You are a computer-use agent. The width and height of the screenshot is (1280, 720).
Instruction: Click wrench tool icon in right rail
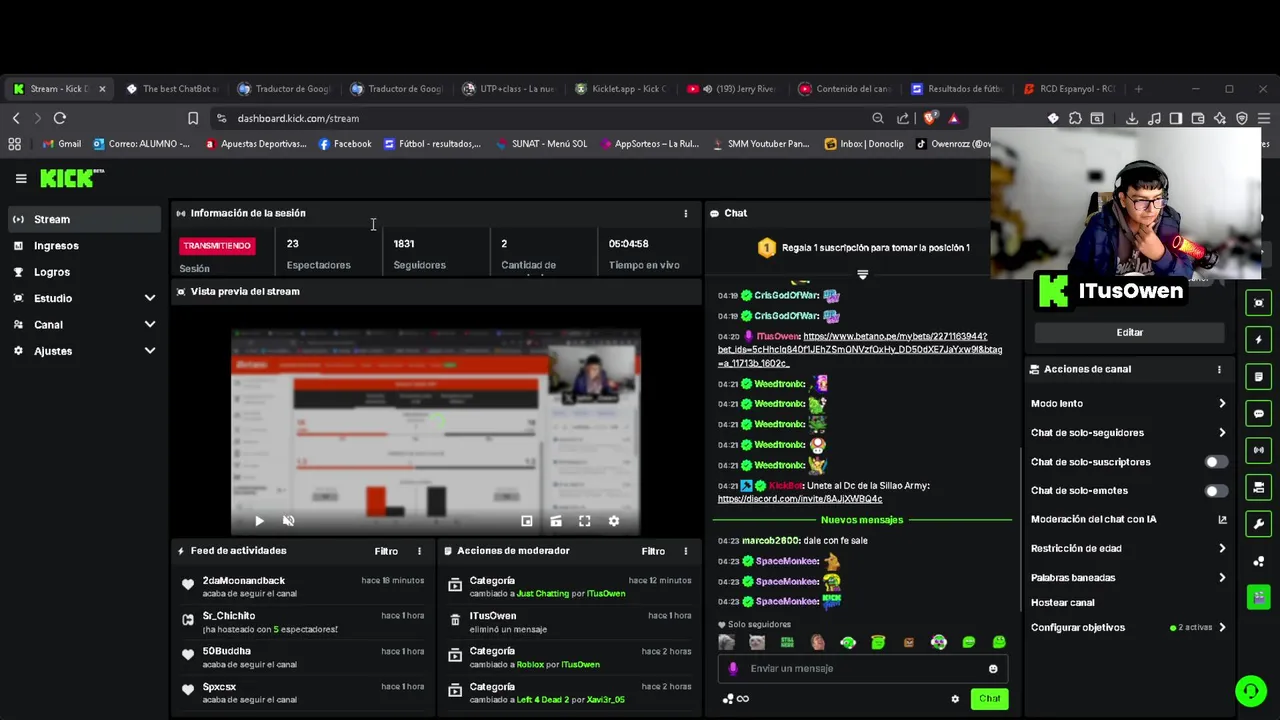1259,524
